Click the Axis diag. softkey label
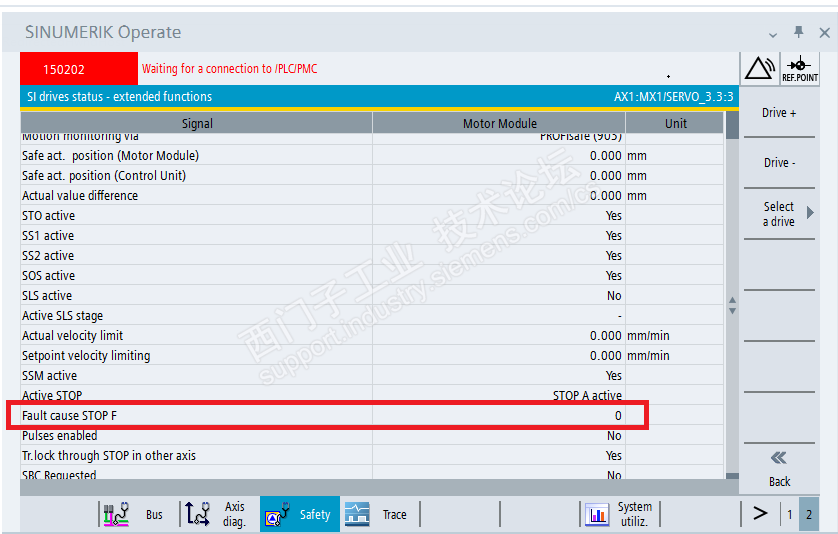Image resolution: width=838 pixels, height=534 pixels. [x=234, y=514]
